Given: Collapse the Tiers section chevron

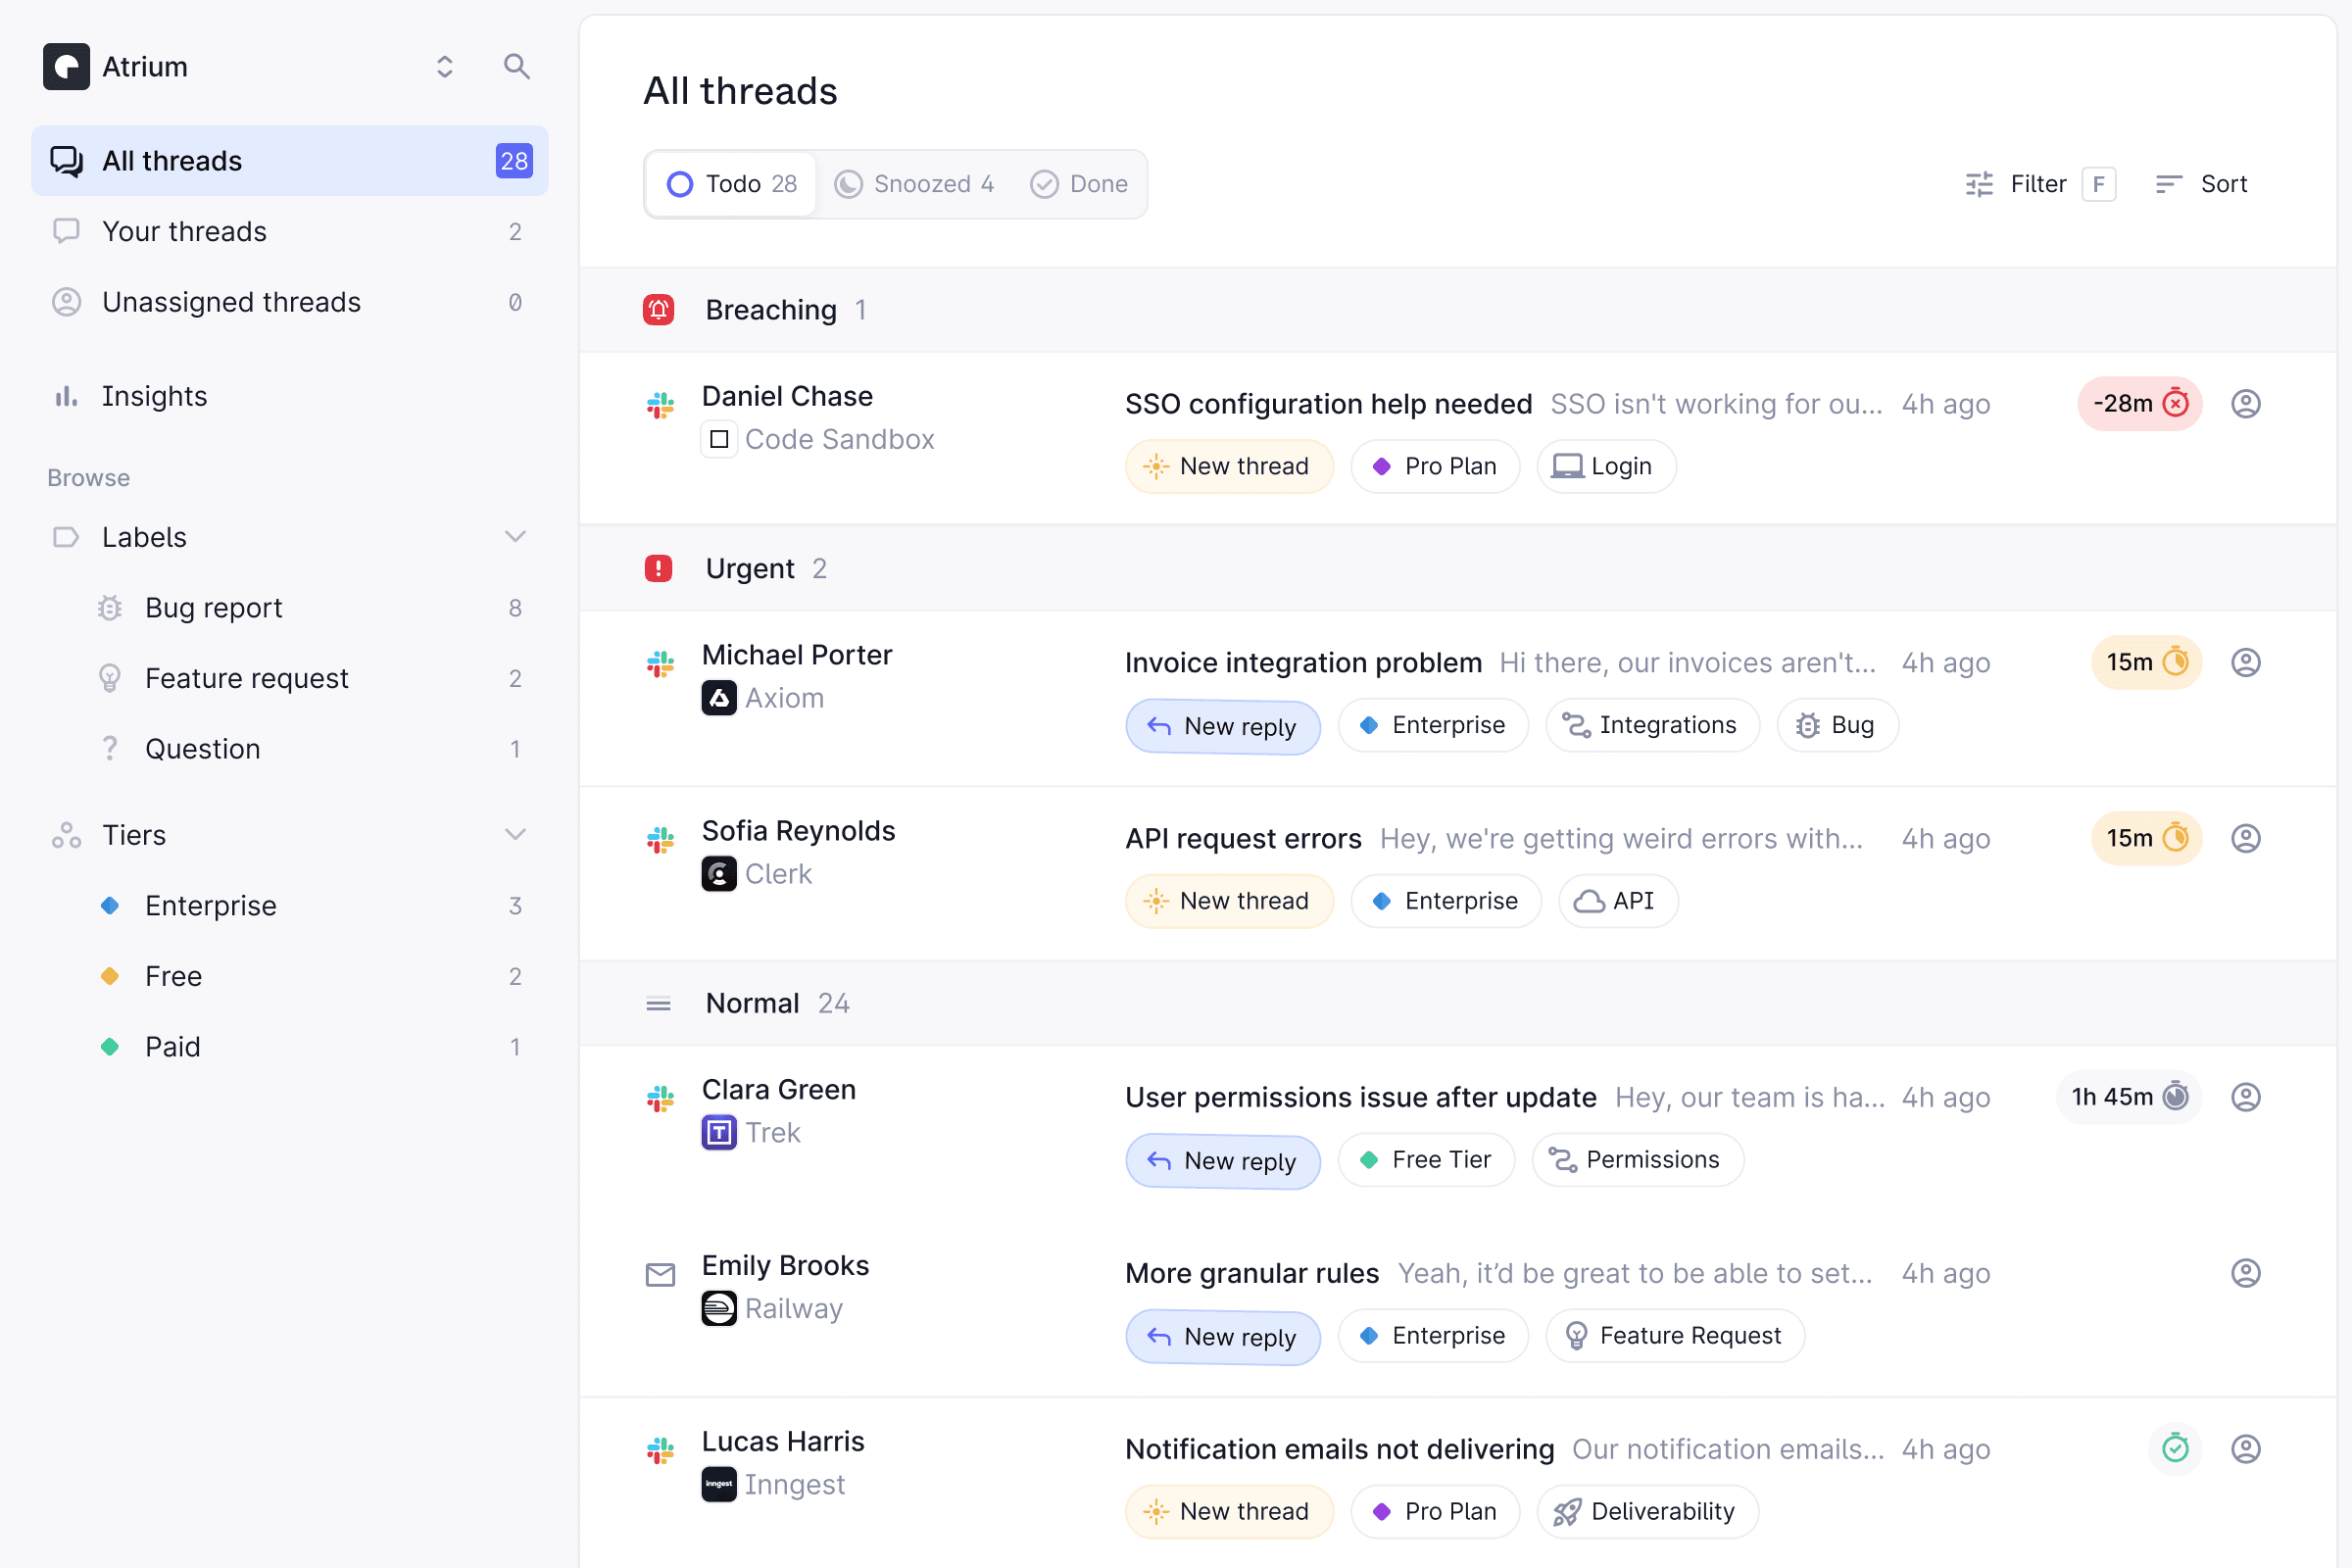Looking at the screenshot, I should (x=515, y=835).
